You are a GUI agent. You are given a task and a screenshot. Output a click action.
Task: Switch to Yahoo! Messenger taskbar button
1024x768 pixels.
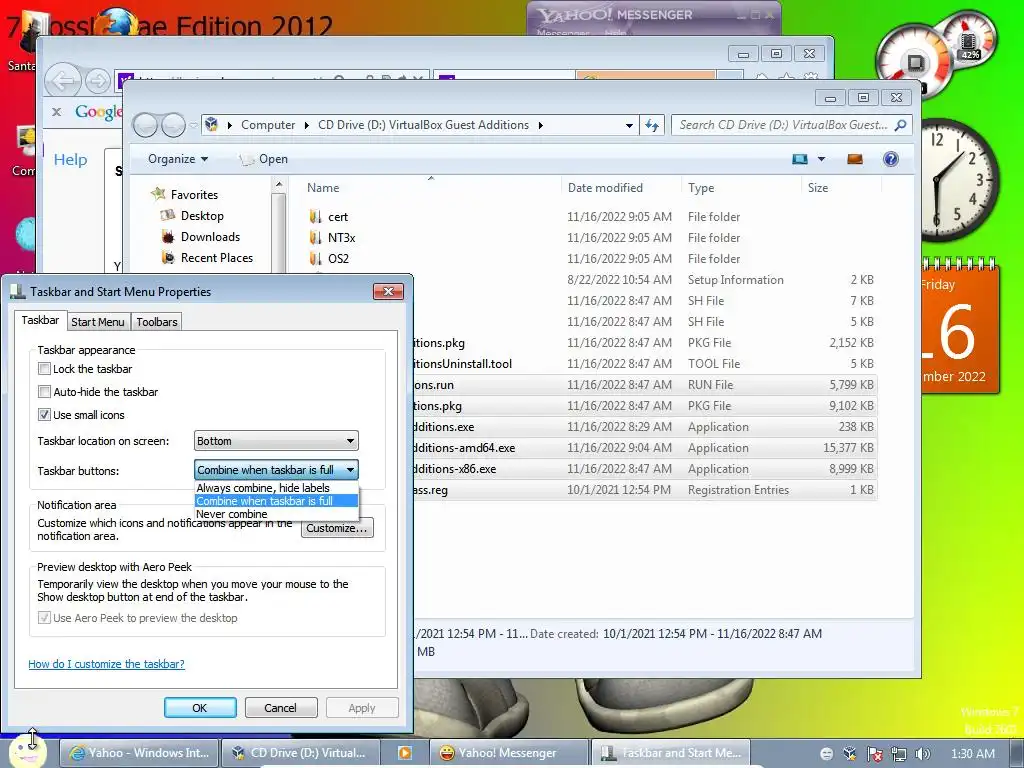(x=508, y=753)
